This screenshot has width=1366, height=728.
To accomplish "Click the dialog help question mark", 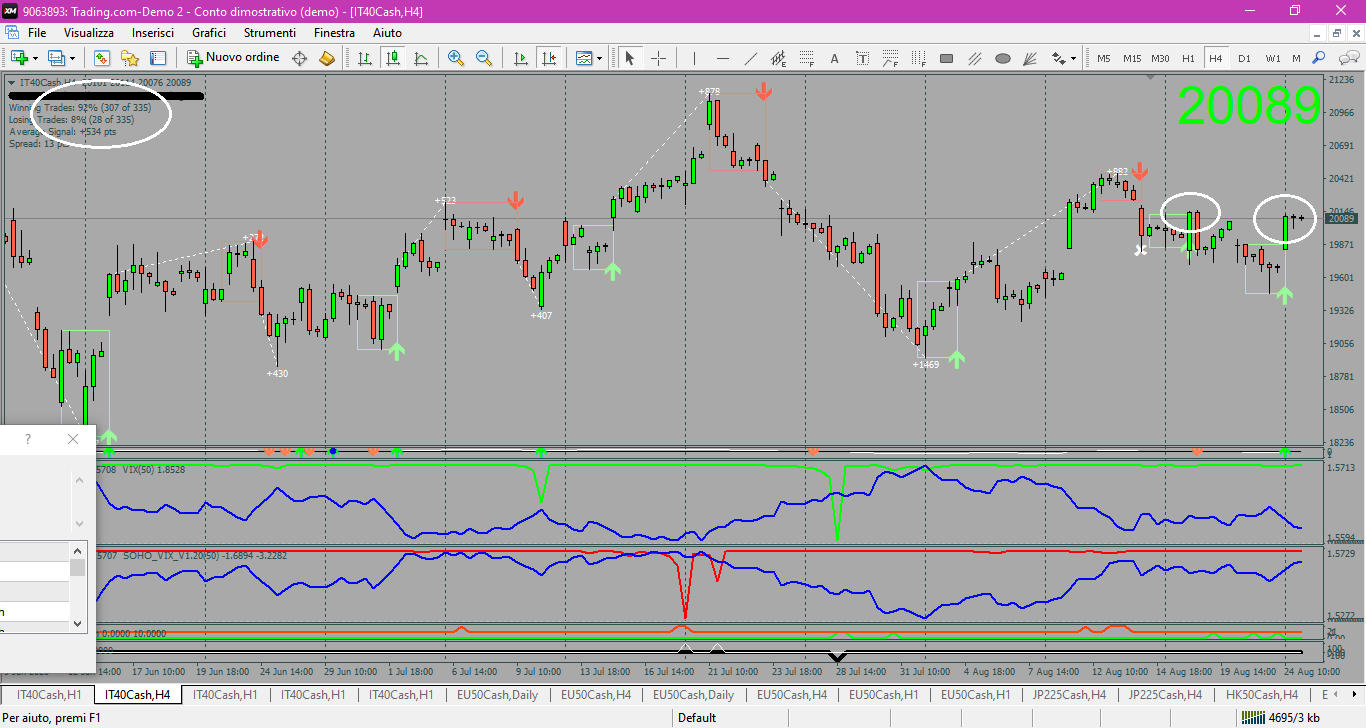I will click(x=28, y=439).
